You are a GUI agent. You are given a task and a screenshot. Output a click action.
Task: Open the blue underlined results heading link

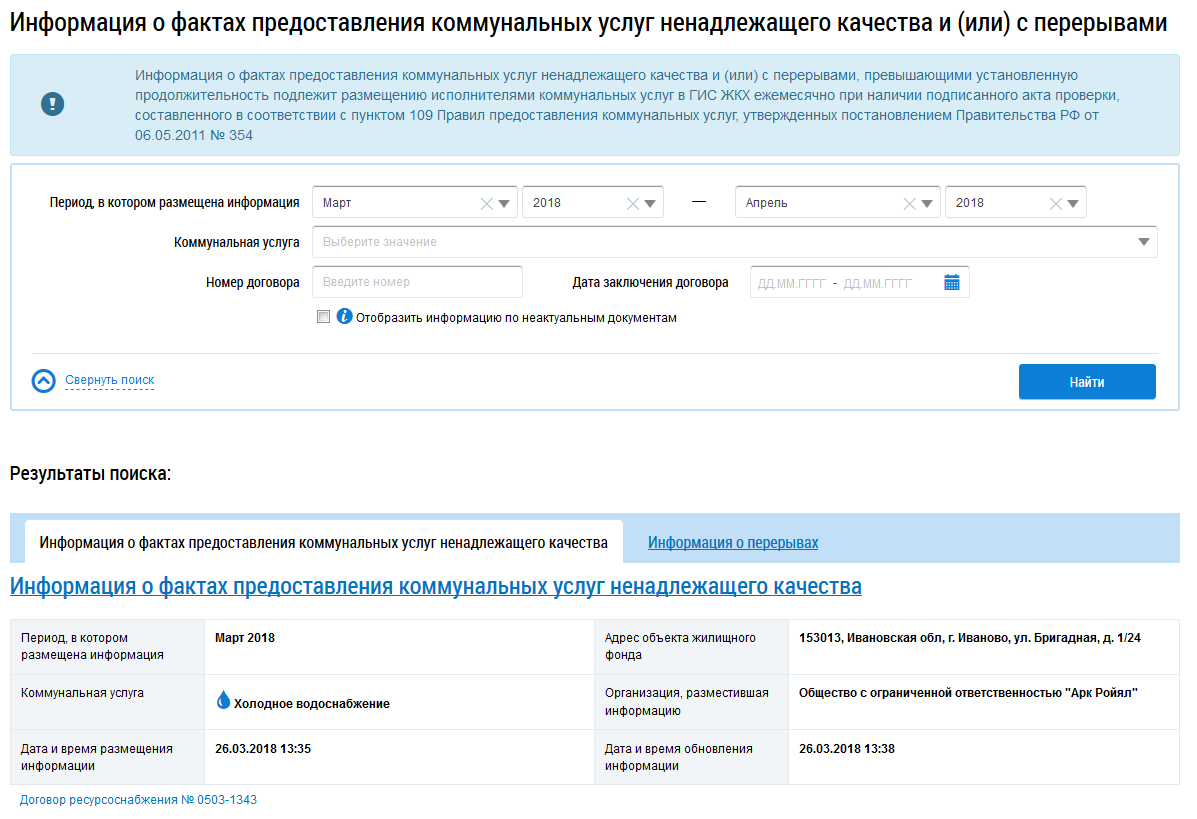coord(435,587)
